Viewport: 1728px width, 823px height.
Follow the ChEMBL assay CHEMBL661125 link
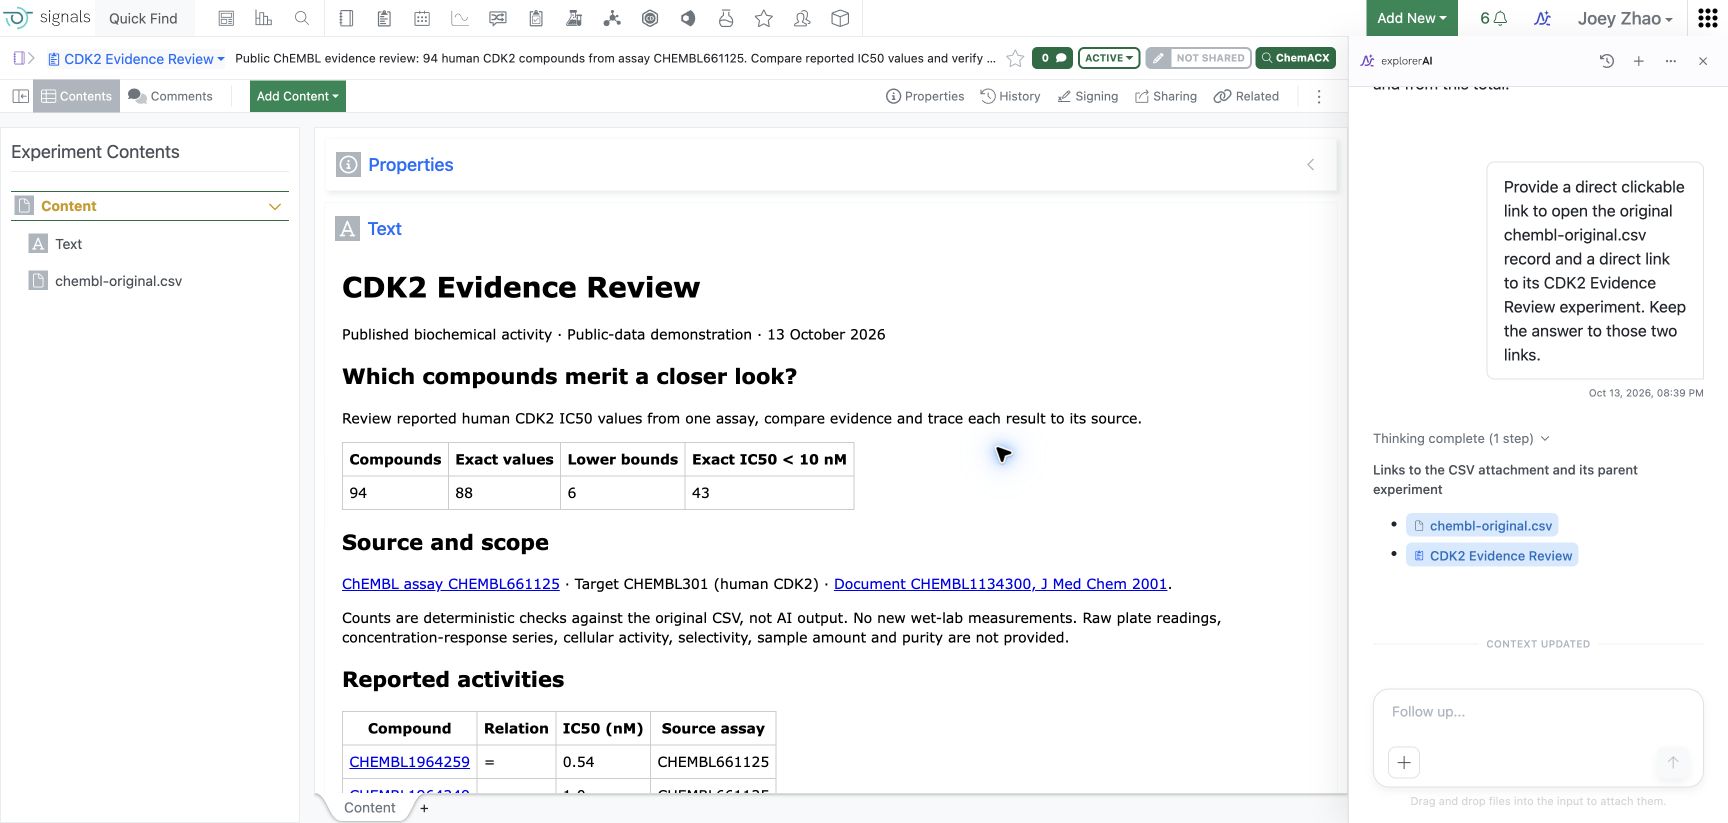[x=451, y=584]
